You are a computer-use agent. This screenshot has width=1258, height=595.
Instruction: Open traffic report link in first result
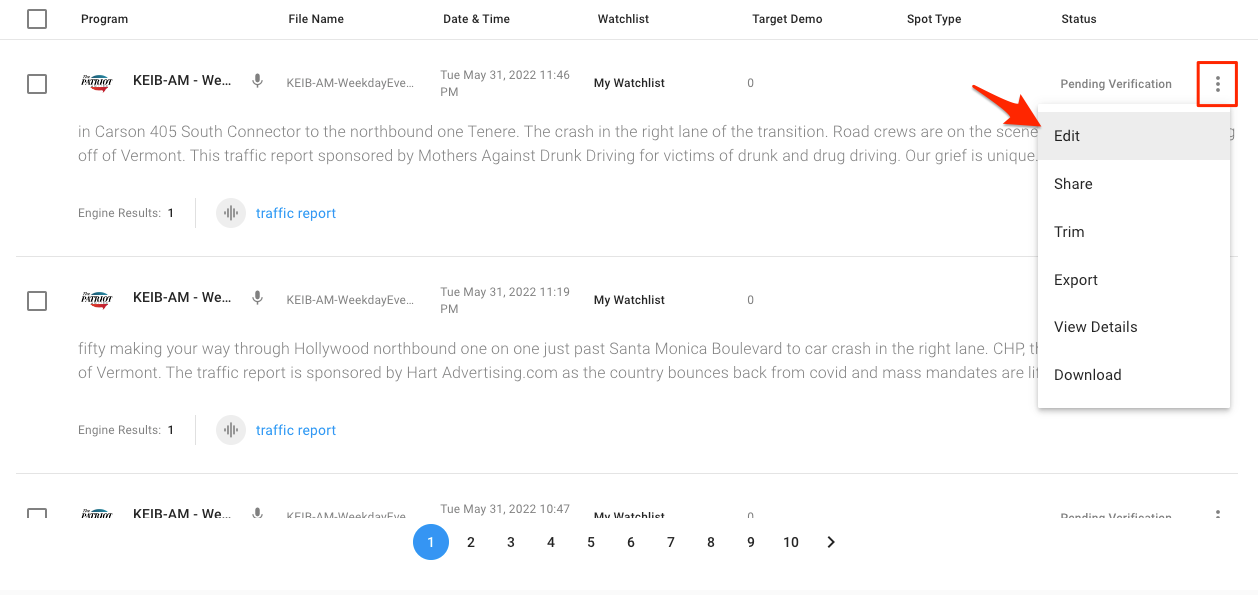coord(296,213)
